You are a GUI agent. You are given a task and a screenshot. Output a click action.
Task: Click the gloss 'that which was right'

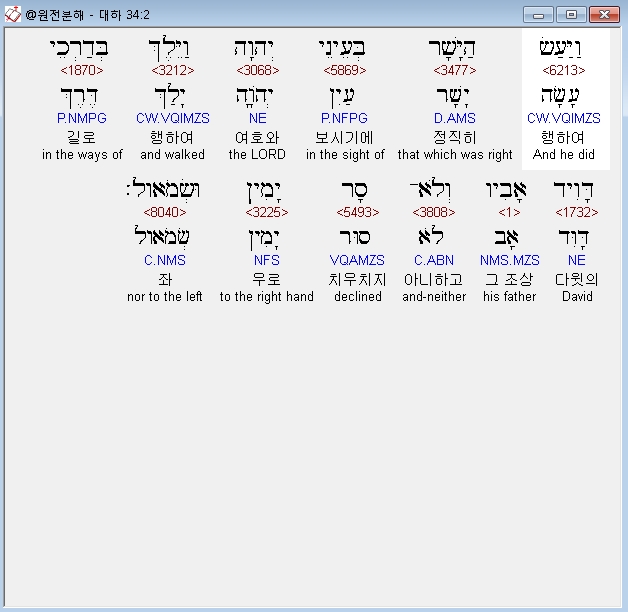pos(455,154)
